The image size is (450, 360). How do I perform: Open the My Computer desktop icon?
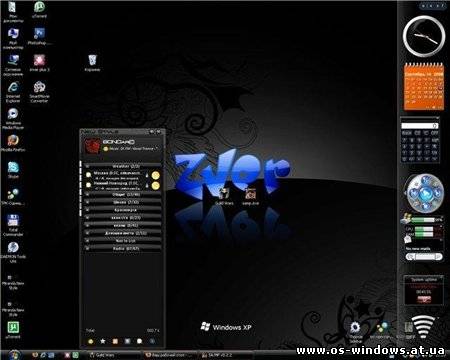coord(13,37)
